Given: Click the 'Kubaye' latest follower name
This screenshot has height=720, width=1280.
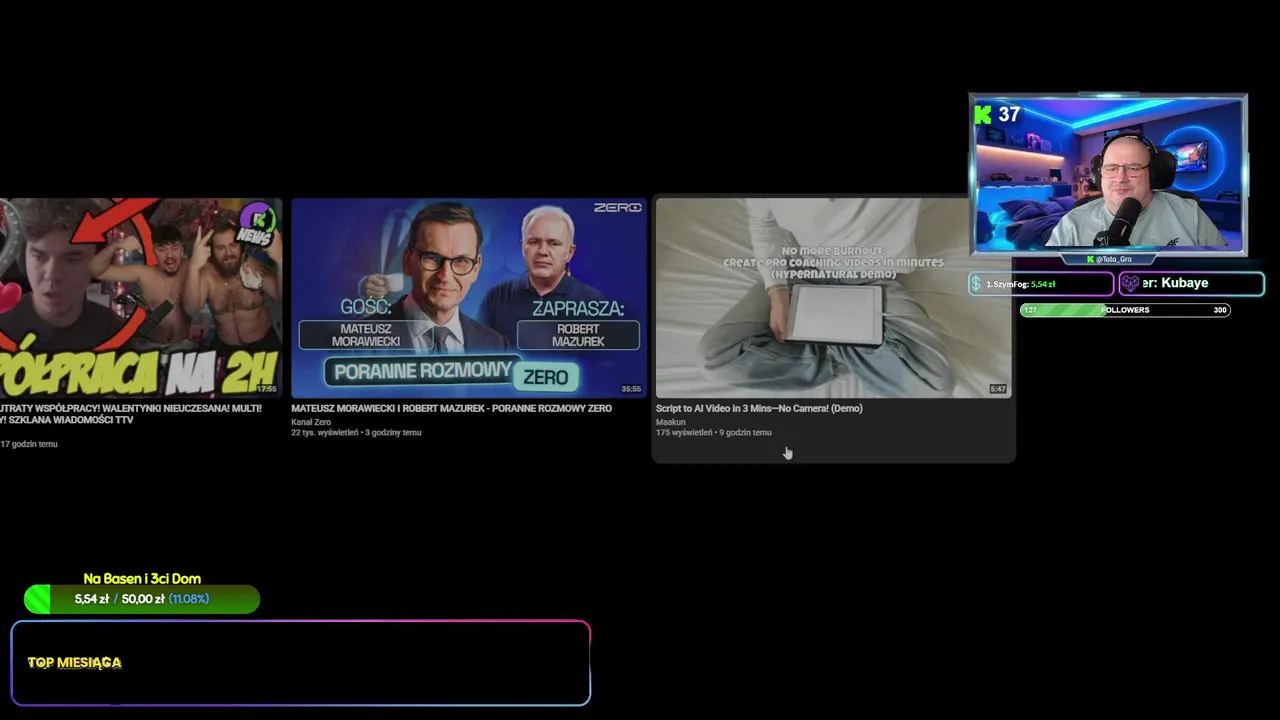Looking at the screenshot, I should pyautogui.click(x=1185, y=283).
